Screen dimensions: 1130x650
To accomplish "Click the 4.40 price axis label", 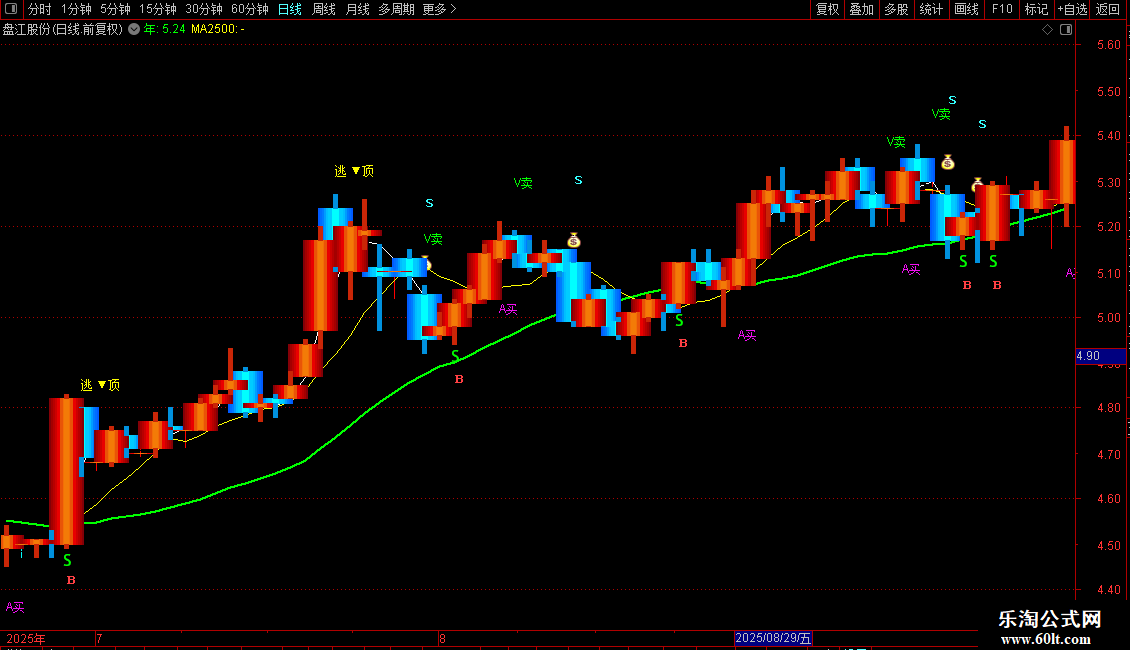I will [1108, 589].
